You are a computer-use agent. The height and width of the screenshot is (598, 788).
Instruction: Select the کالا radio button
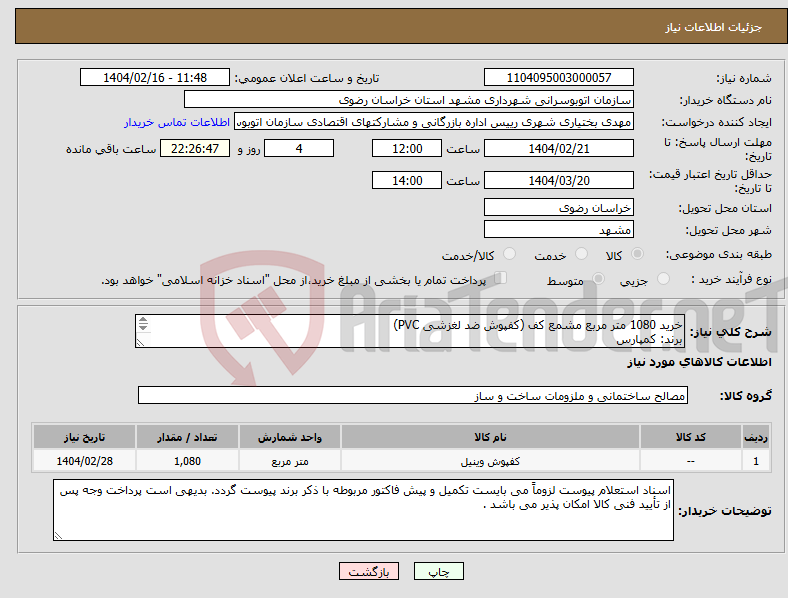coord(637,254)
